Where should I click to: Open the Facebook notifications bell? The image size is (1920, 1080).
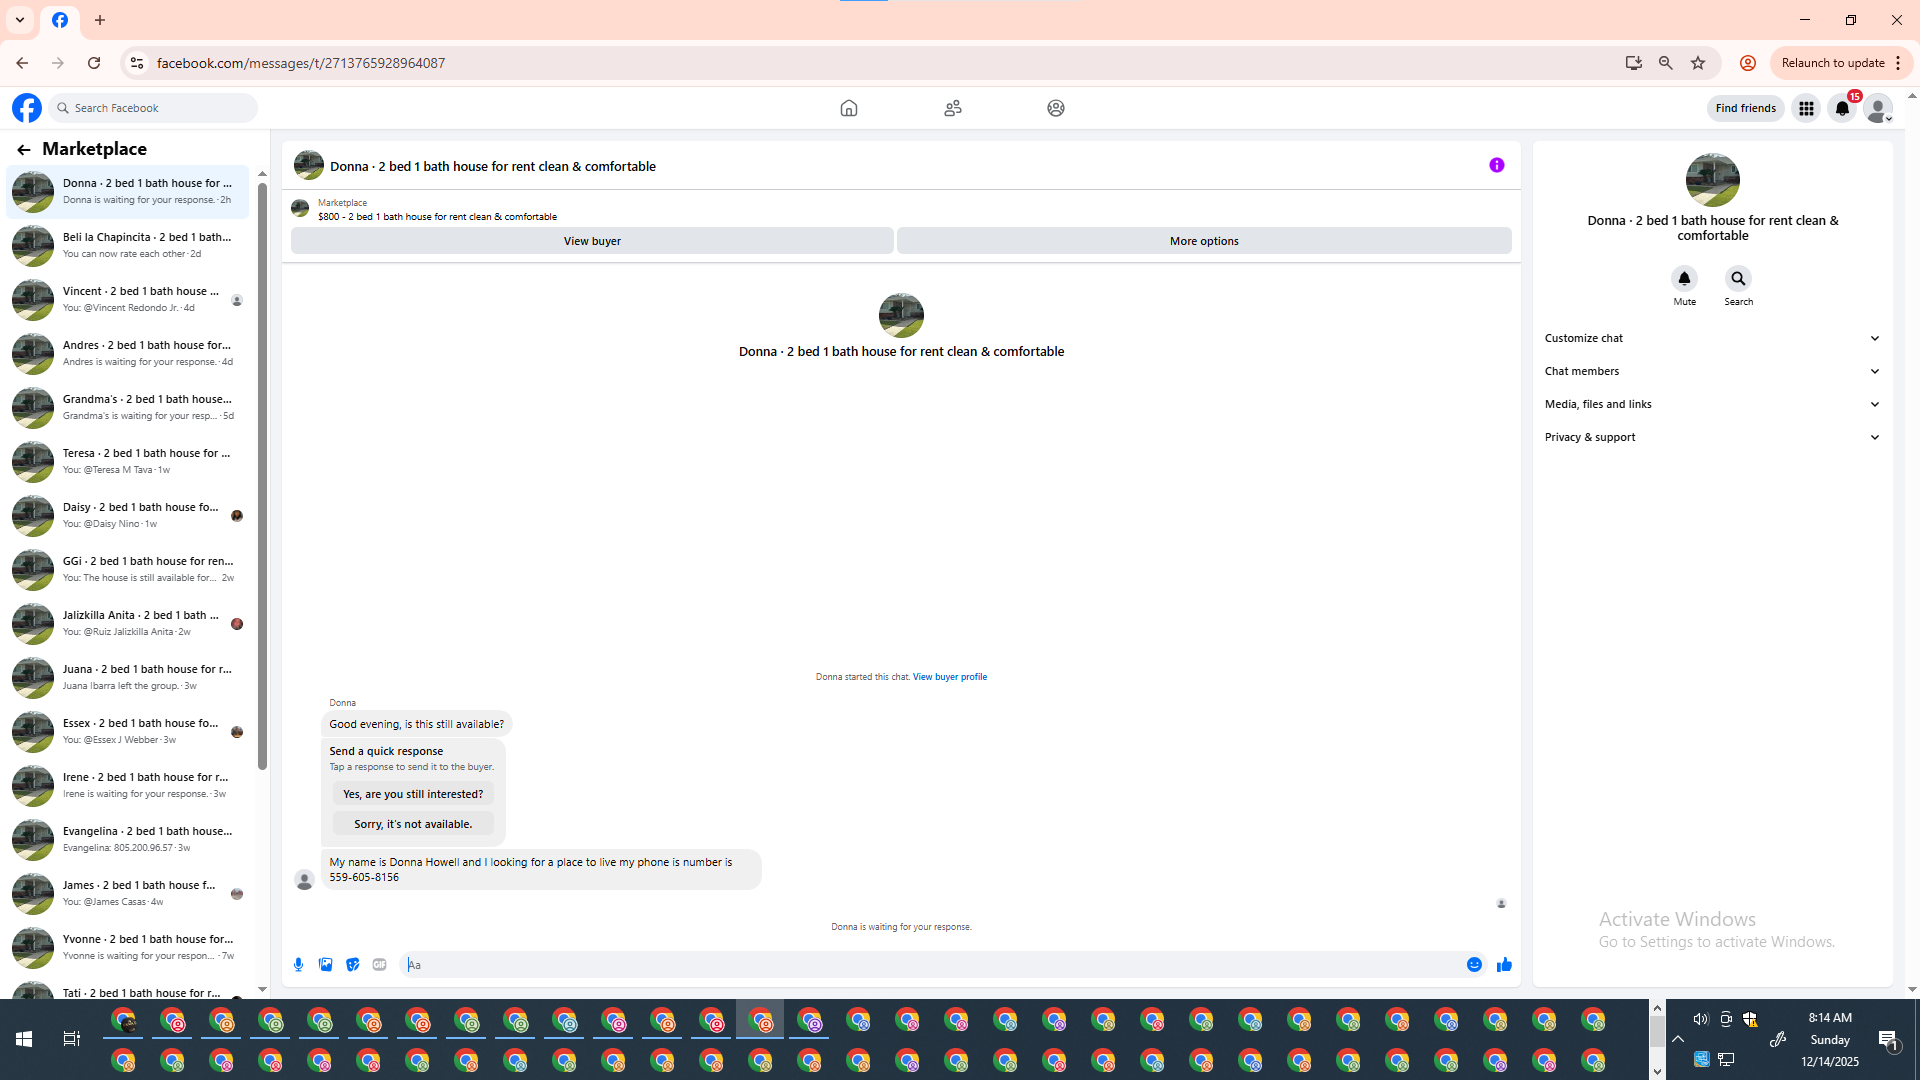[1842, 108]
